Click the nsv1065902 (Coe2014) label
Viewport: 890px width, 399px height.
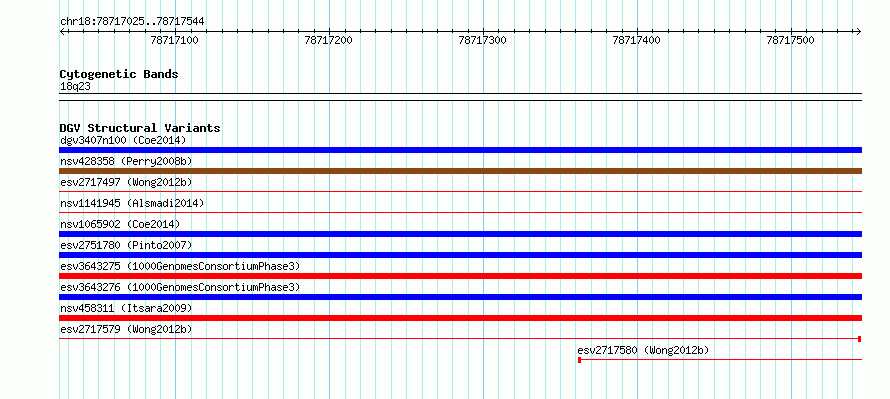(x=120, y=224)
